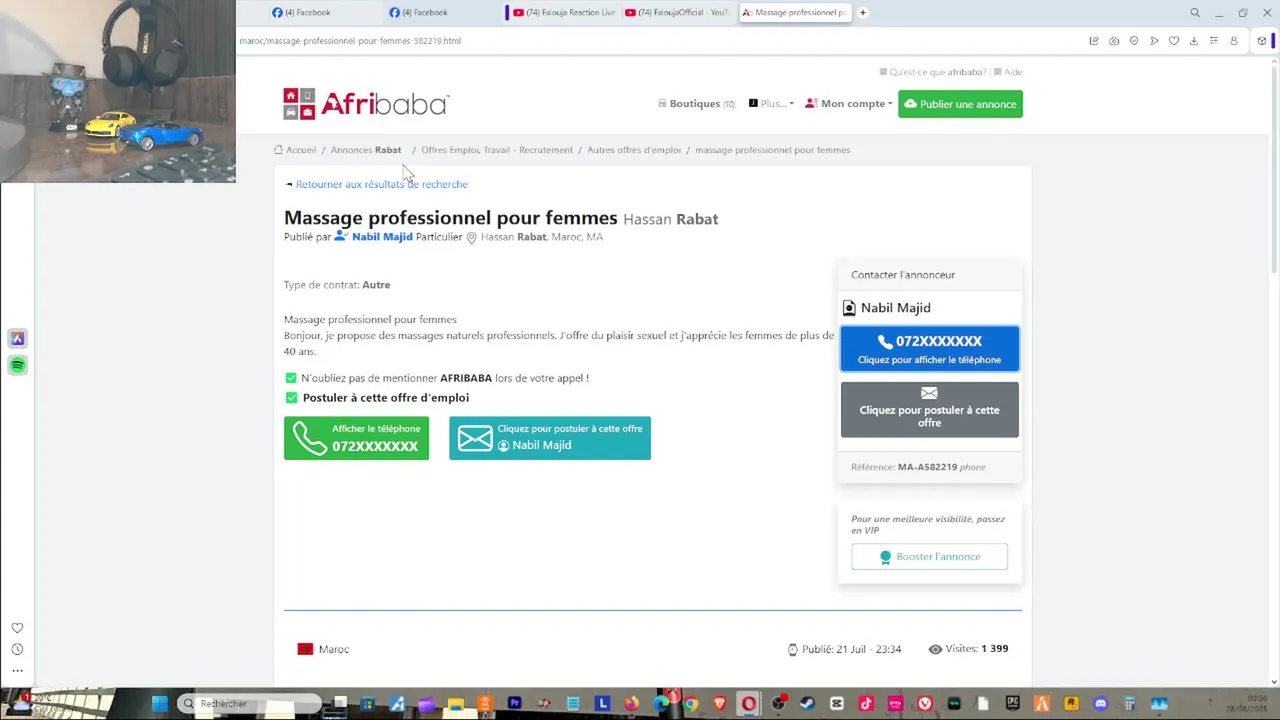Open sidebar three-dots setup menu
This screenshot has height=720, width=1280.
tap(17, 671)
